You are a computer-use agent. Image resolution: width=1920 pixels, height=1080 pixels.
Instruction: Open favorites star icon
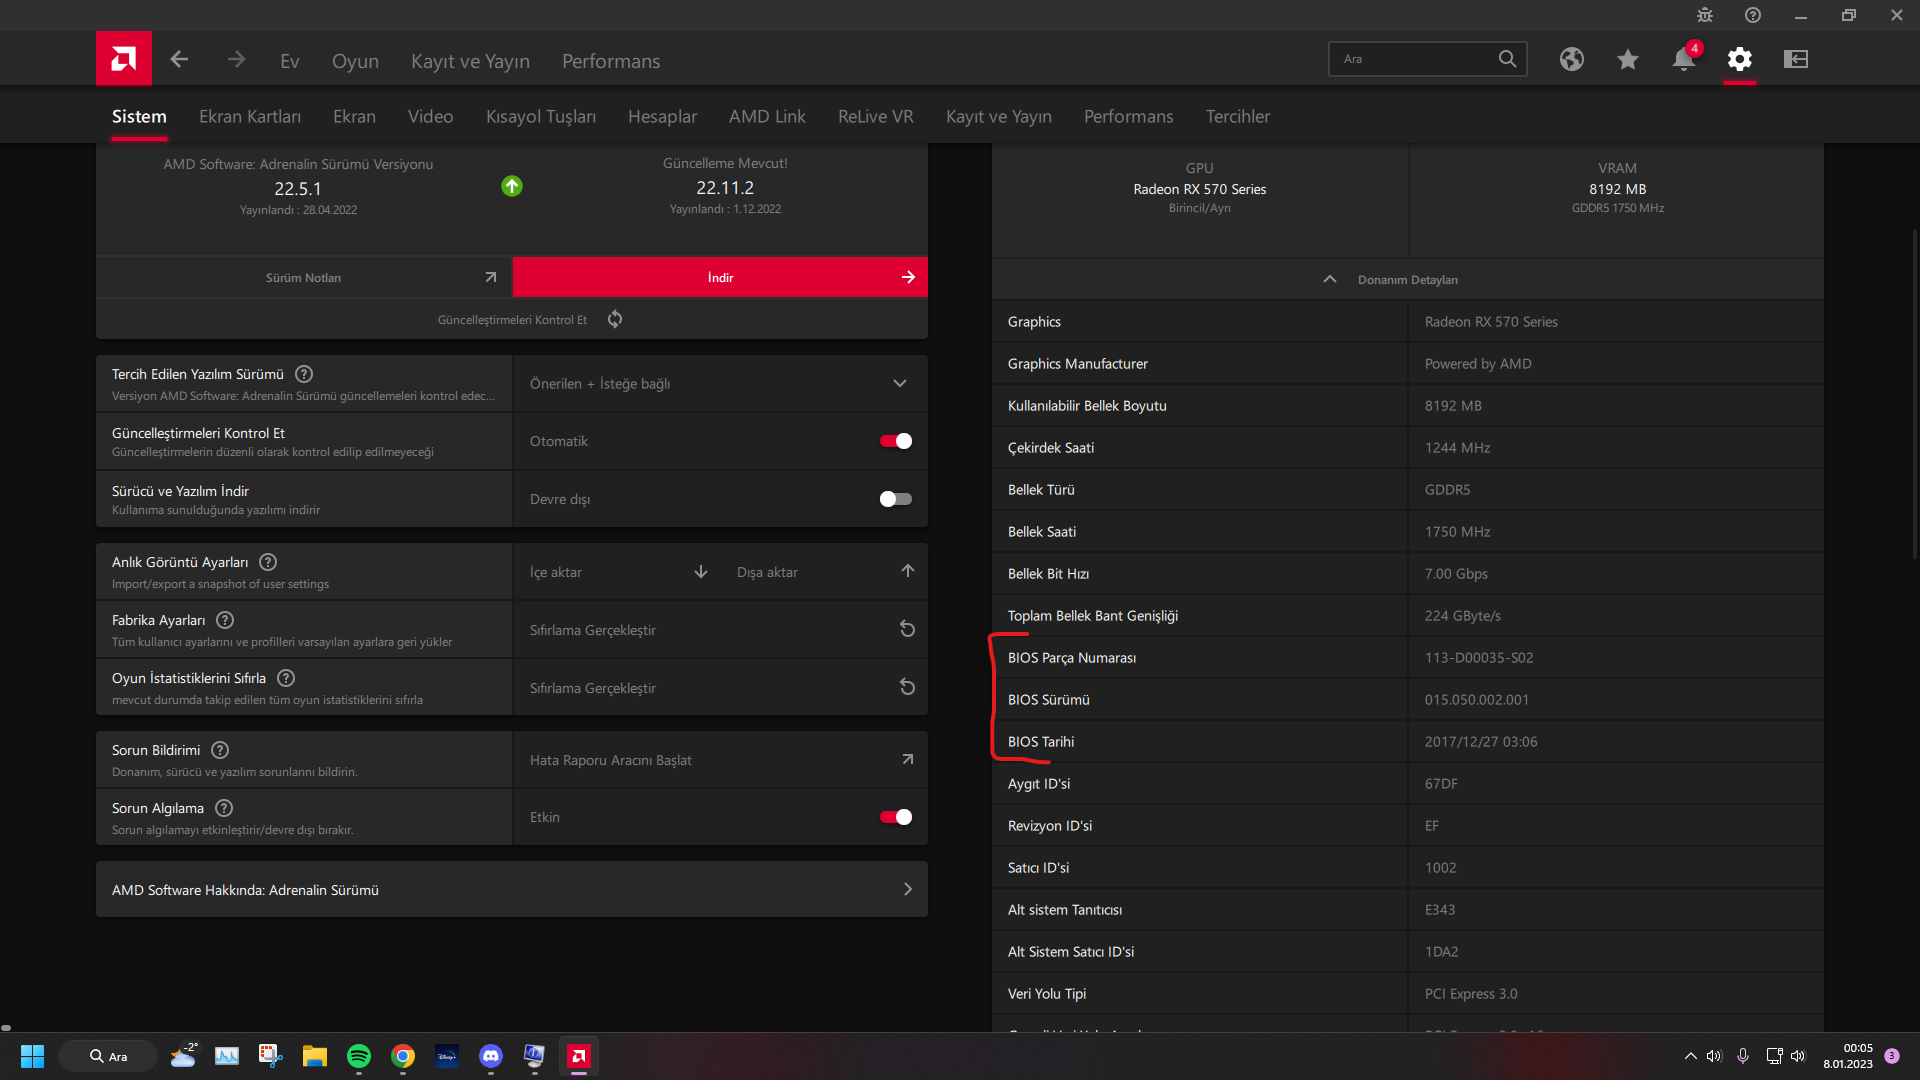click(x=1627, y=59)
